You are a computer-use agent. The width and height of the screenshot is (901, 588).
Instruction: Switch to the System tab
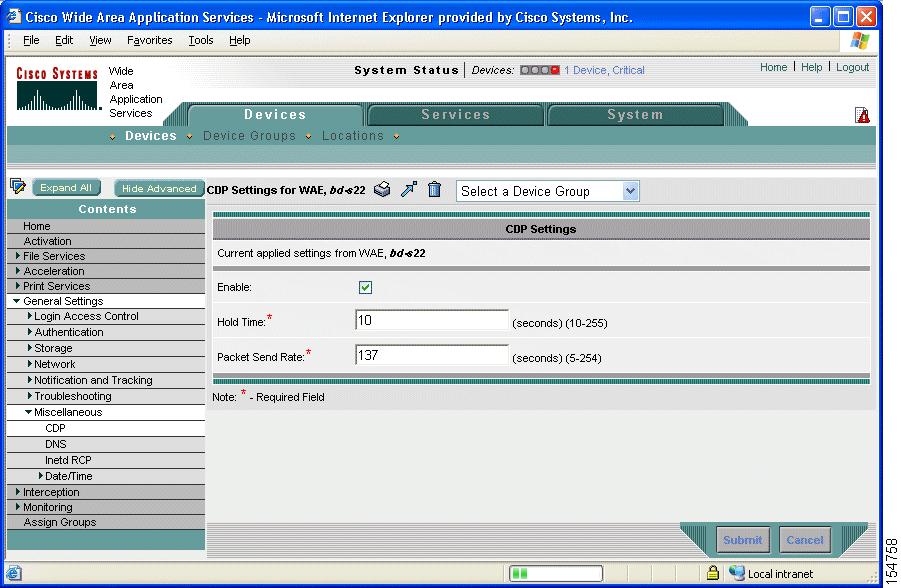pos(635,114)
